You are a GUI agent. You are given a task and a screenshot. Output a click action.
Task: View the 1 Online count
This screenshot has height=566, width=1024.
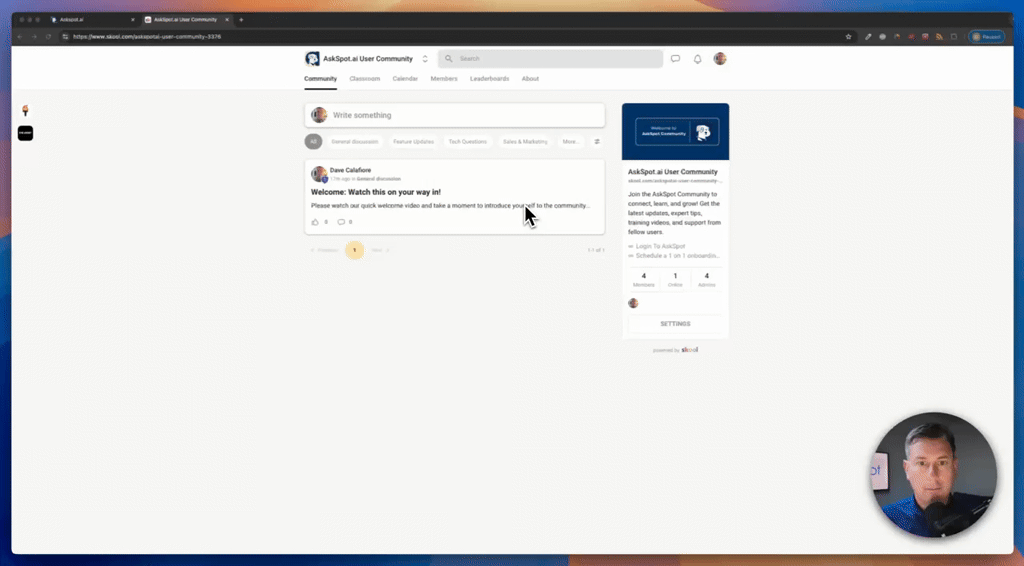(x=675, y=279)
